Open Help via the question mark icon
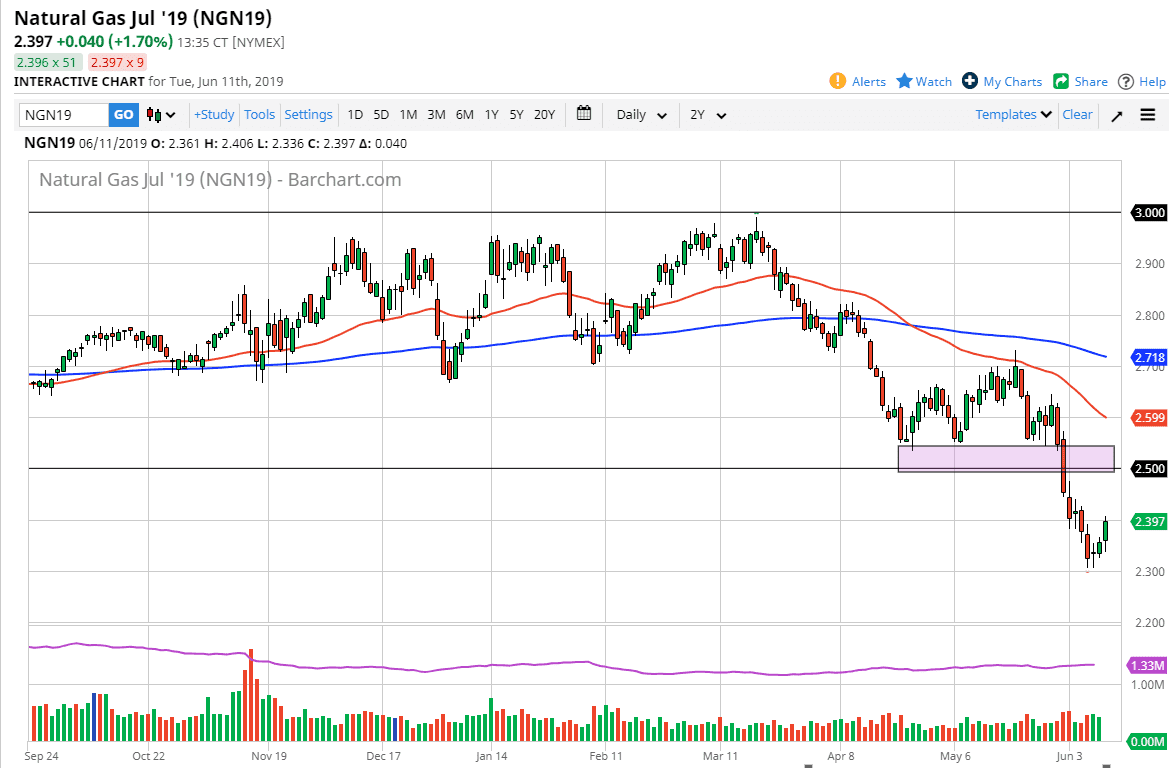This screenshot has width=1175, height=768. (x=1126, y=81)
